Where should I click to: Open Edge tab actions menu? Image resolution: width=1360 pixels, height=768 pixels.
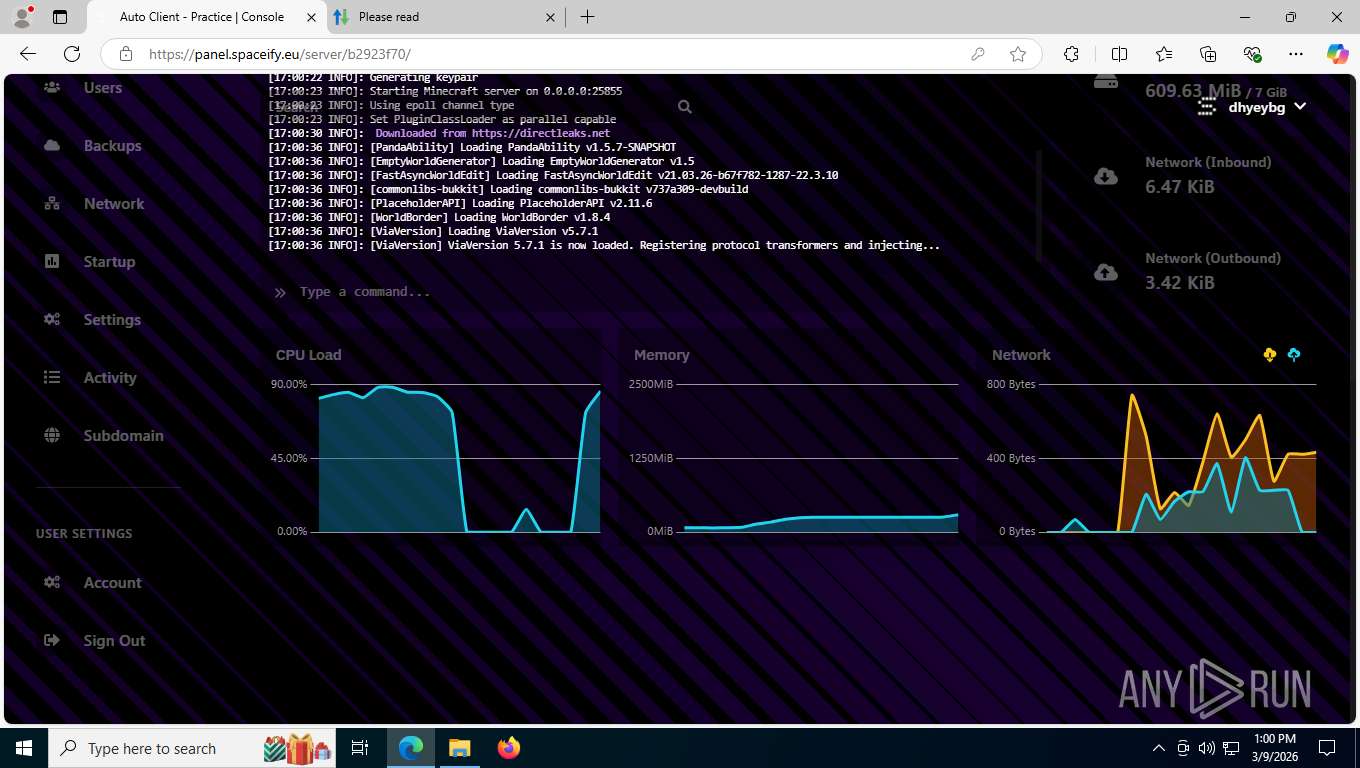[x=60, y=17]
